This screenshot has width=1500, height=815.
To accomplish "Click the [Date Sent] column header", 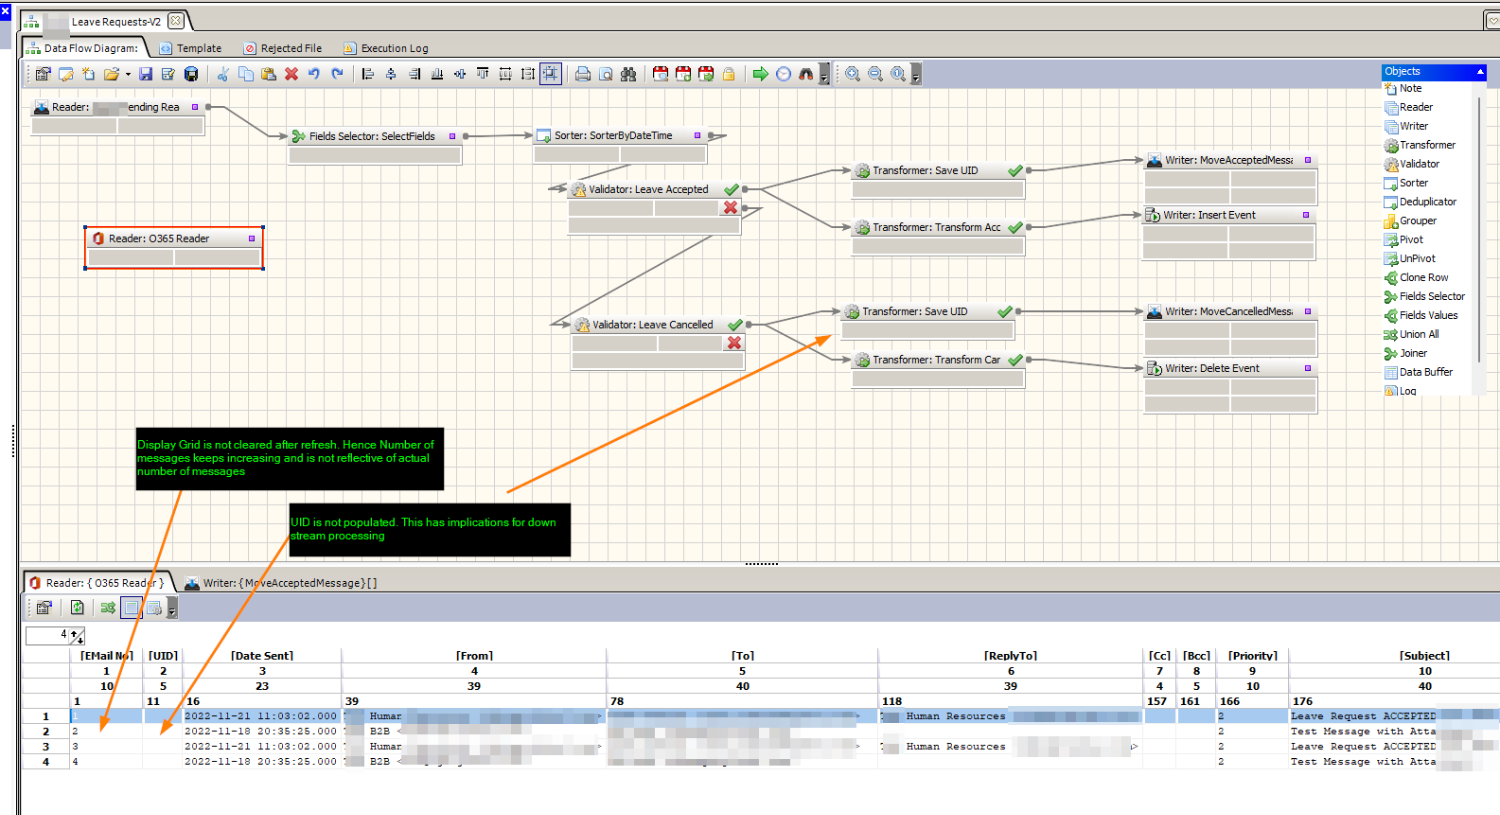I will pyautogui.click(x=262, y=656).
